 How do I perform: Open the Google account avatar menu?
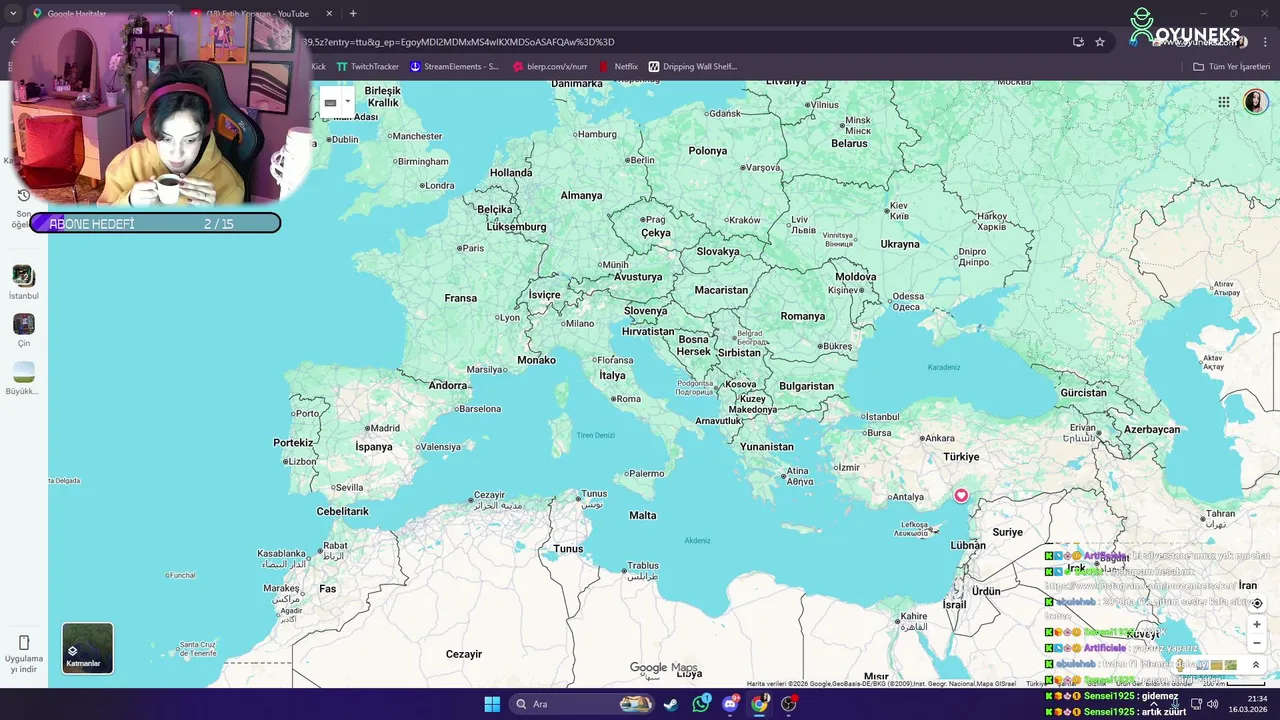tap(1255, 102)
